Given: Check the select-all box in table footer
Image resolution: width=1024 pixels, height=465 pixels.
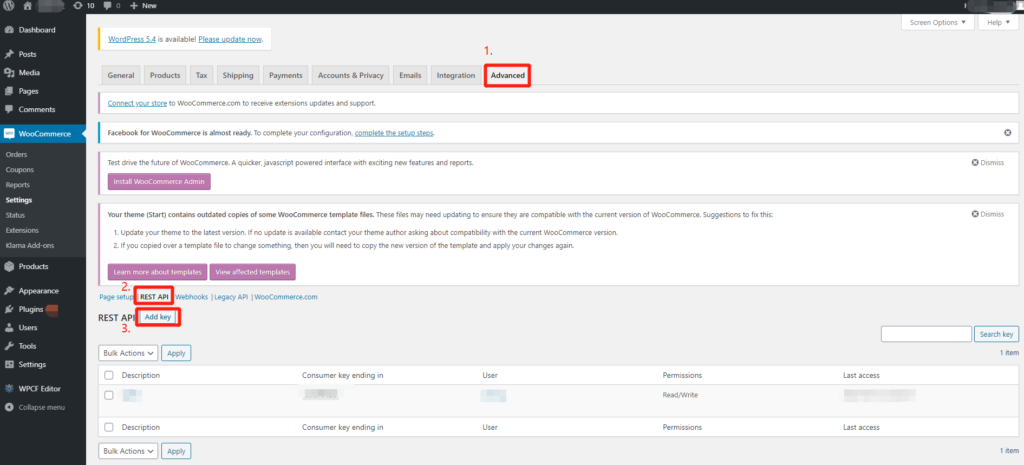Looking at the screenshot, I should point(109,427).
